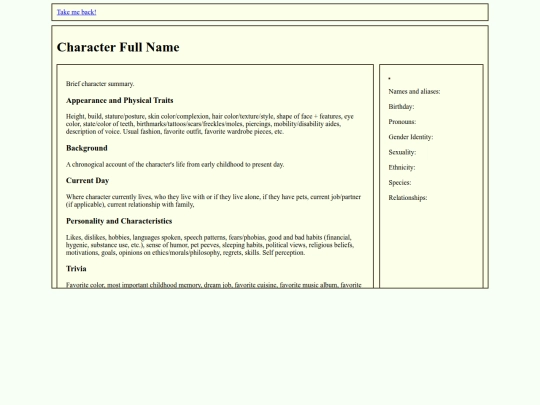
Task: Click paragraph starting 'Height, build, stature/posture'
Action: click(x=210, y=124)
